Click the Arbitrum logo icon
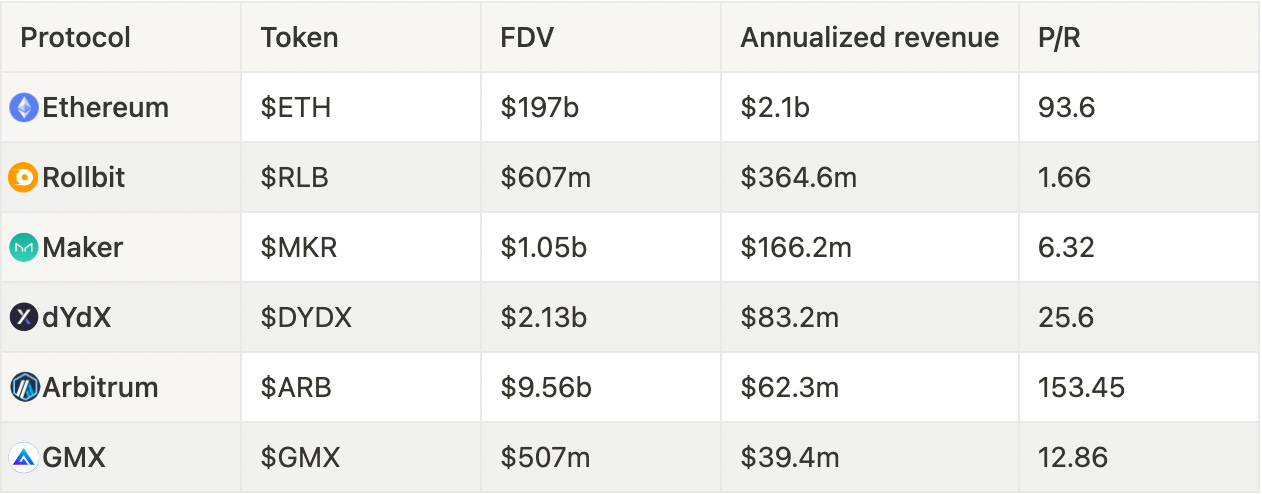The width and height of the screenshot is (1262, 494). tap(24, 387)
